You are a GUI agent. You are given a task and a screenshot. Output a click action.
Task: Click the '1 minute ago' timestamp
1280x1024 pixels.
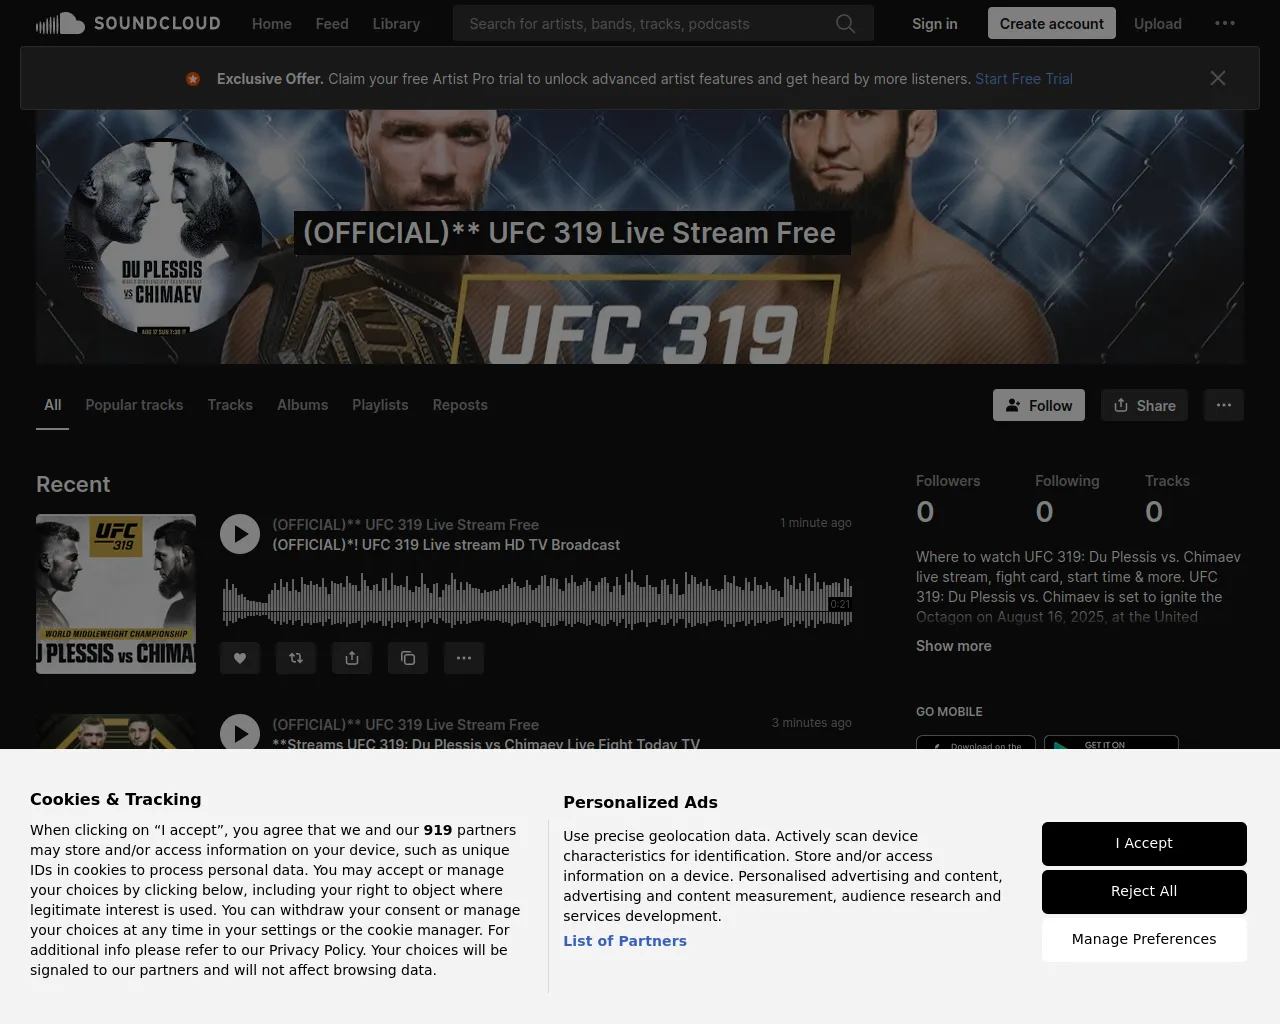[x=816, y=523]
